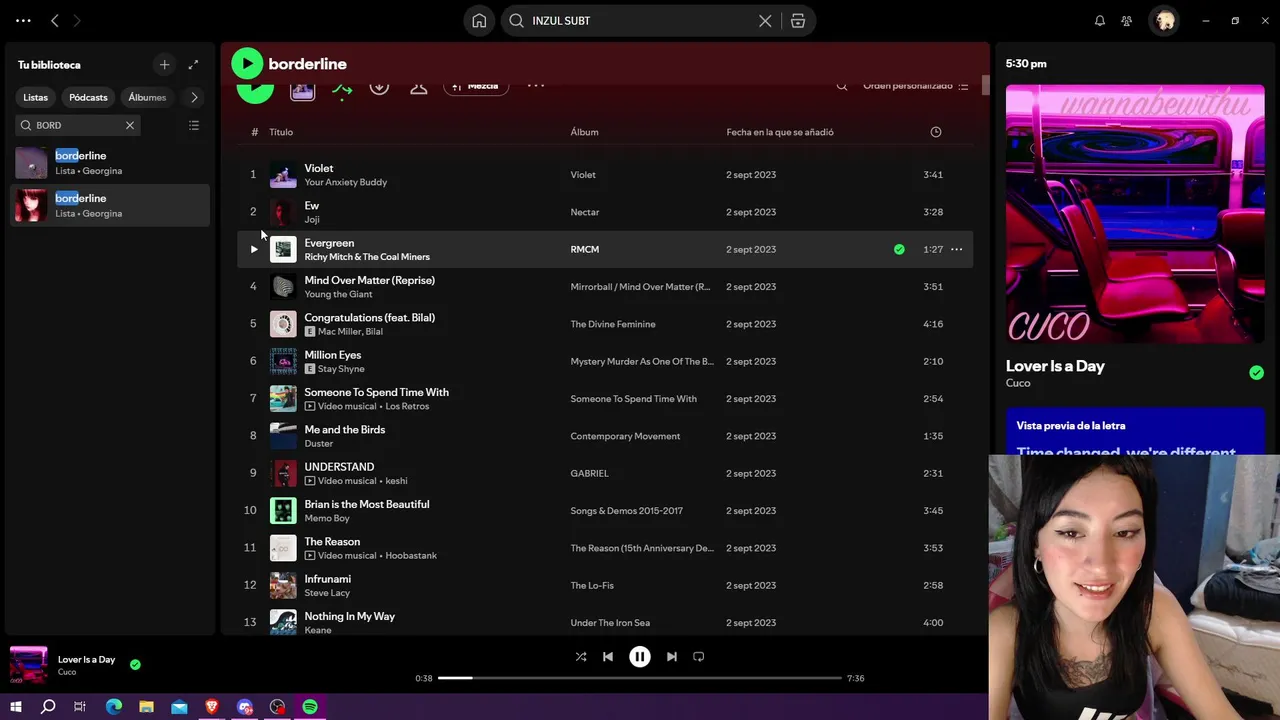Click Million Eyes album cover thumbnail
1280x720 pixels.
(283, 361)
